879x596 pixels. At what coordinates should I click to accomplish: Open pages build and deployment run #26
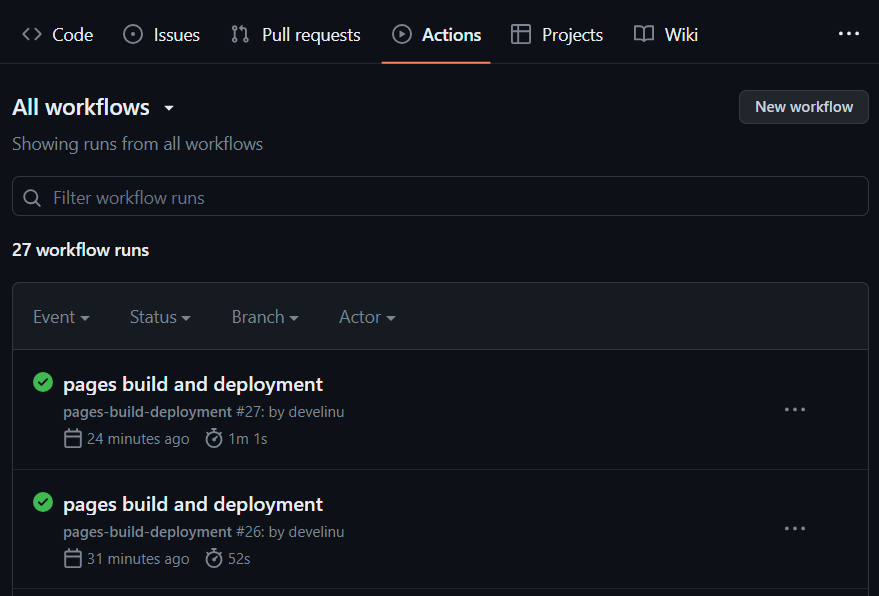pos(193,504)
